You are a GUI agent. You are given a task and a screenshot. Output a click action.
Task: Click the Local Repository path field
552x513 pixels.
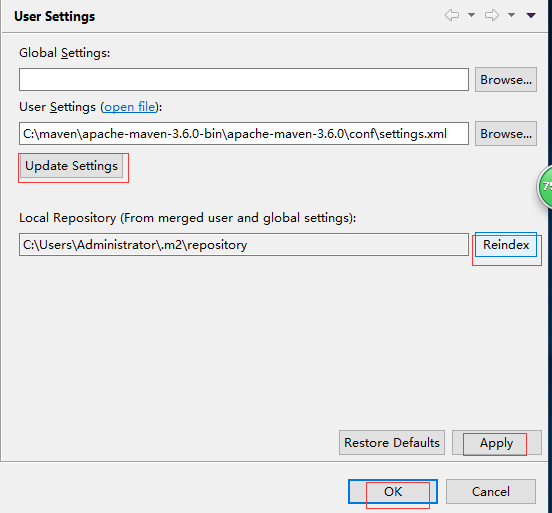pyautogui.click(x=244, y=244)
